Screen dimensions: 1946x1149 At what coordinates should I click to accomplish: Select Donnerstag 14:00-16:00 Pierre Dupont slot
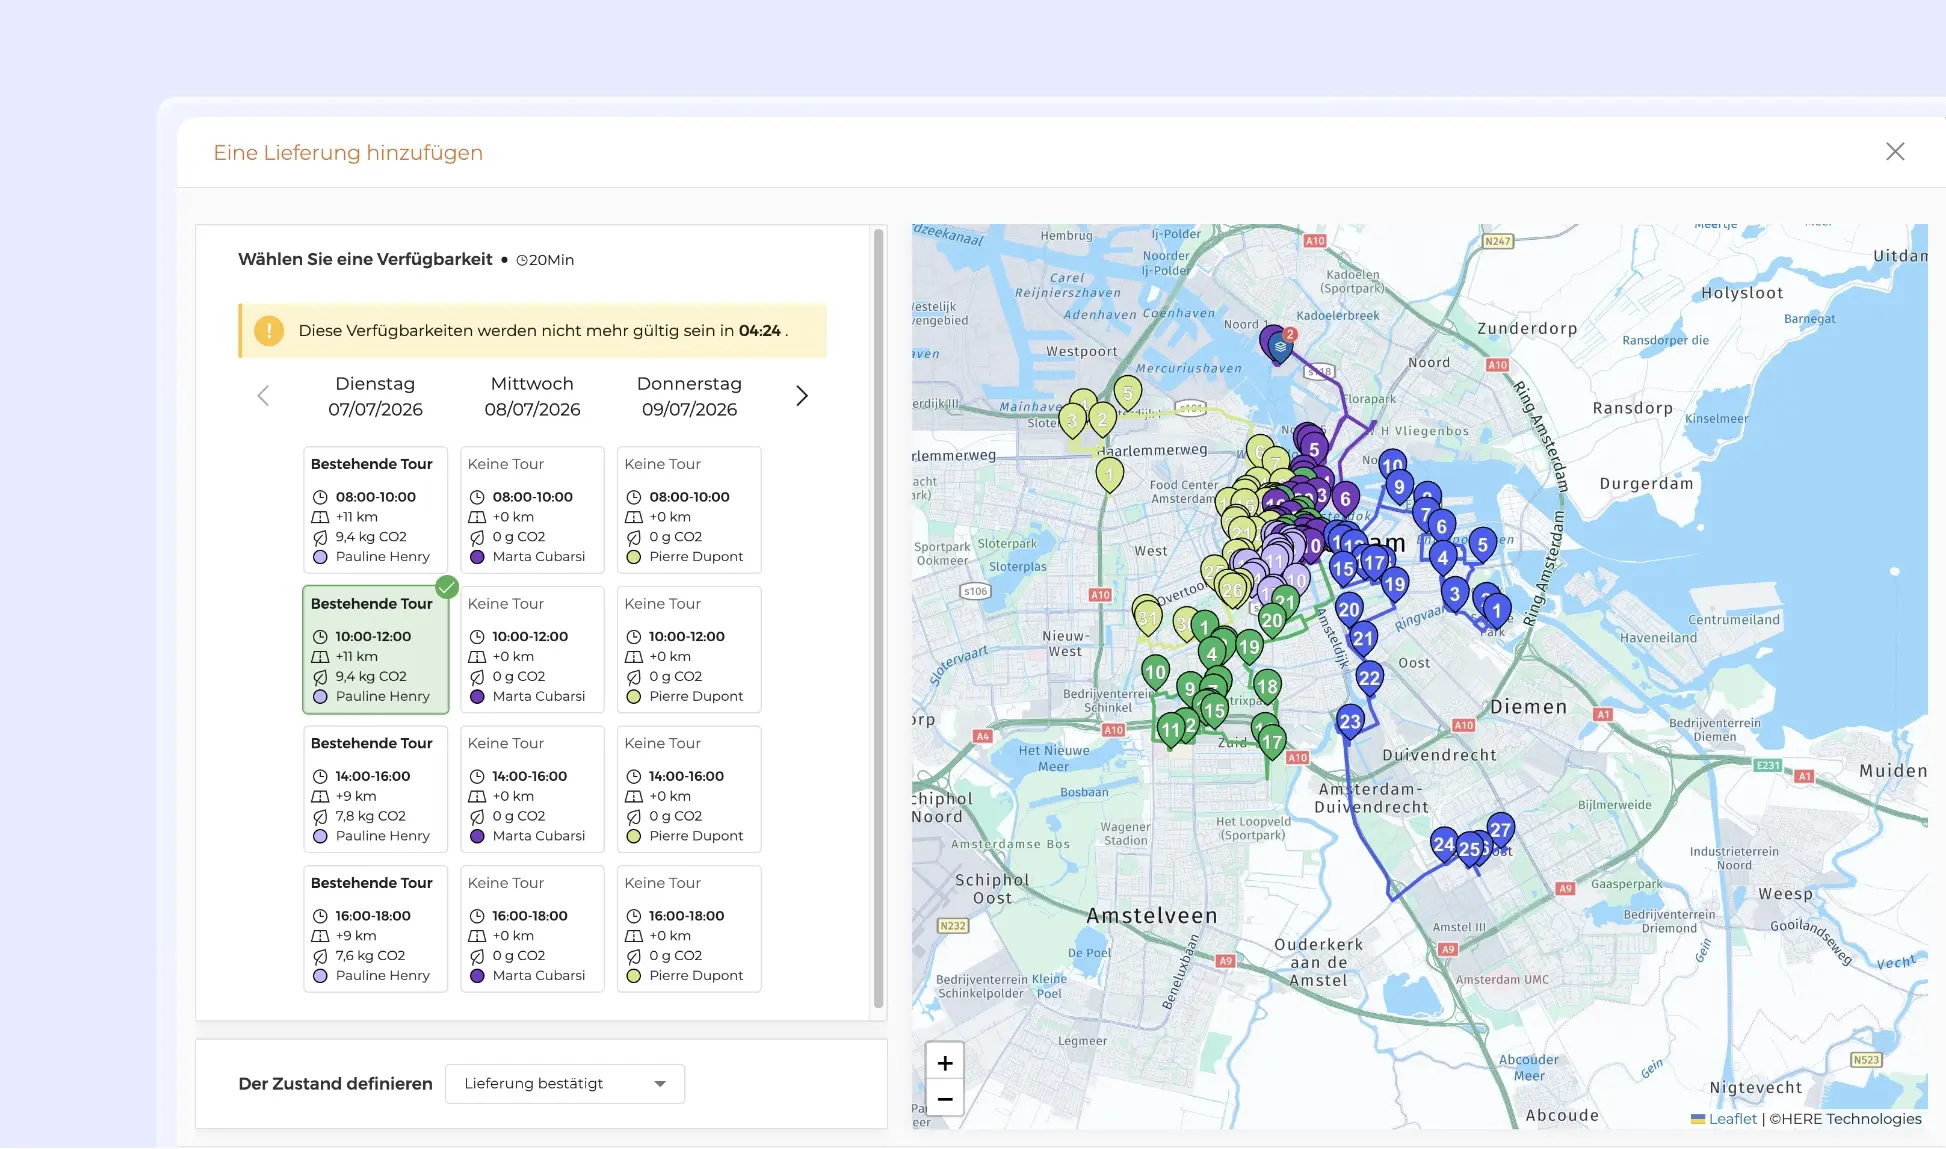[x=689, y=789]
